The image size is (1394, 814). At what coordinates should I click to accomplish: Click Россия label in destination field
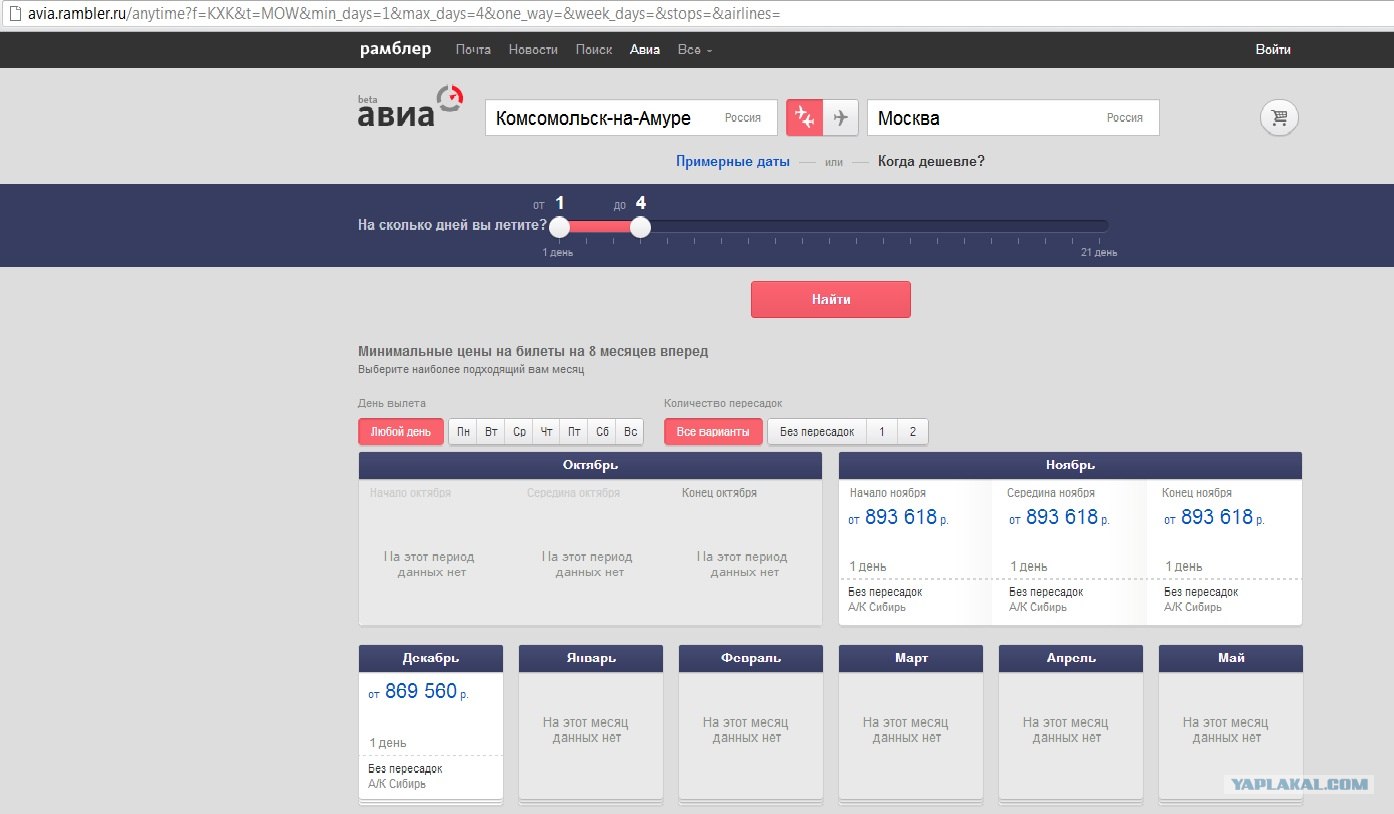pyautogui.click(x=1125, y=118)
